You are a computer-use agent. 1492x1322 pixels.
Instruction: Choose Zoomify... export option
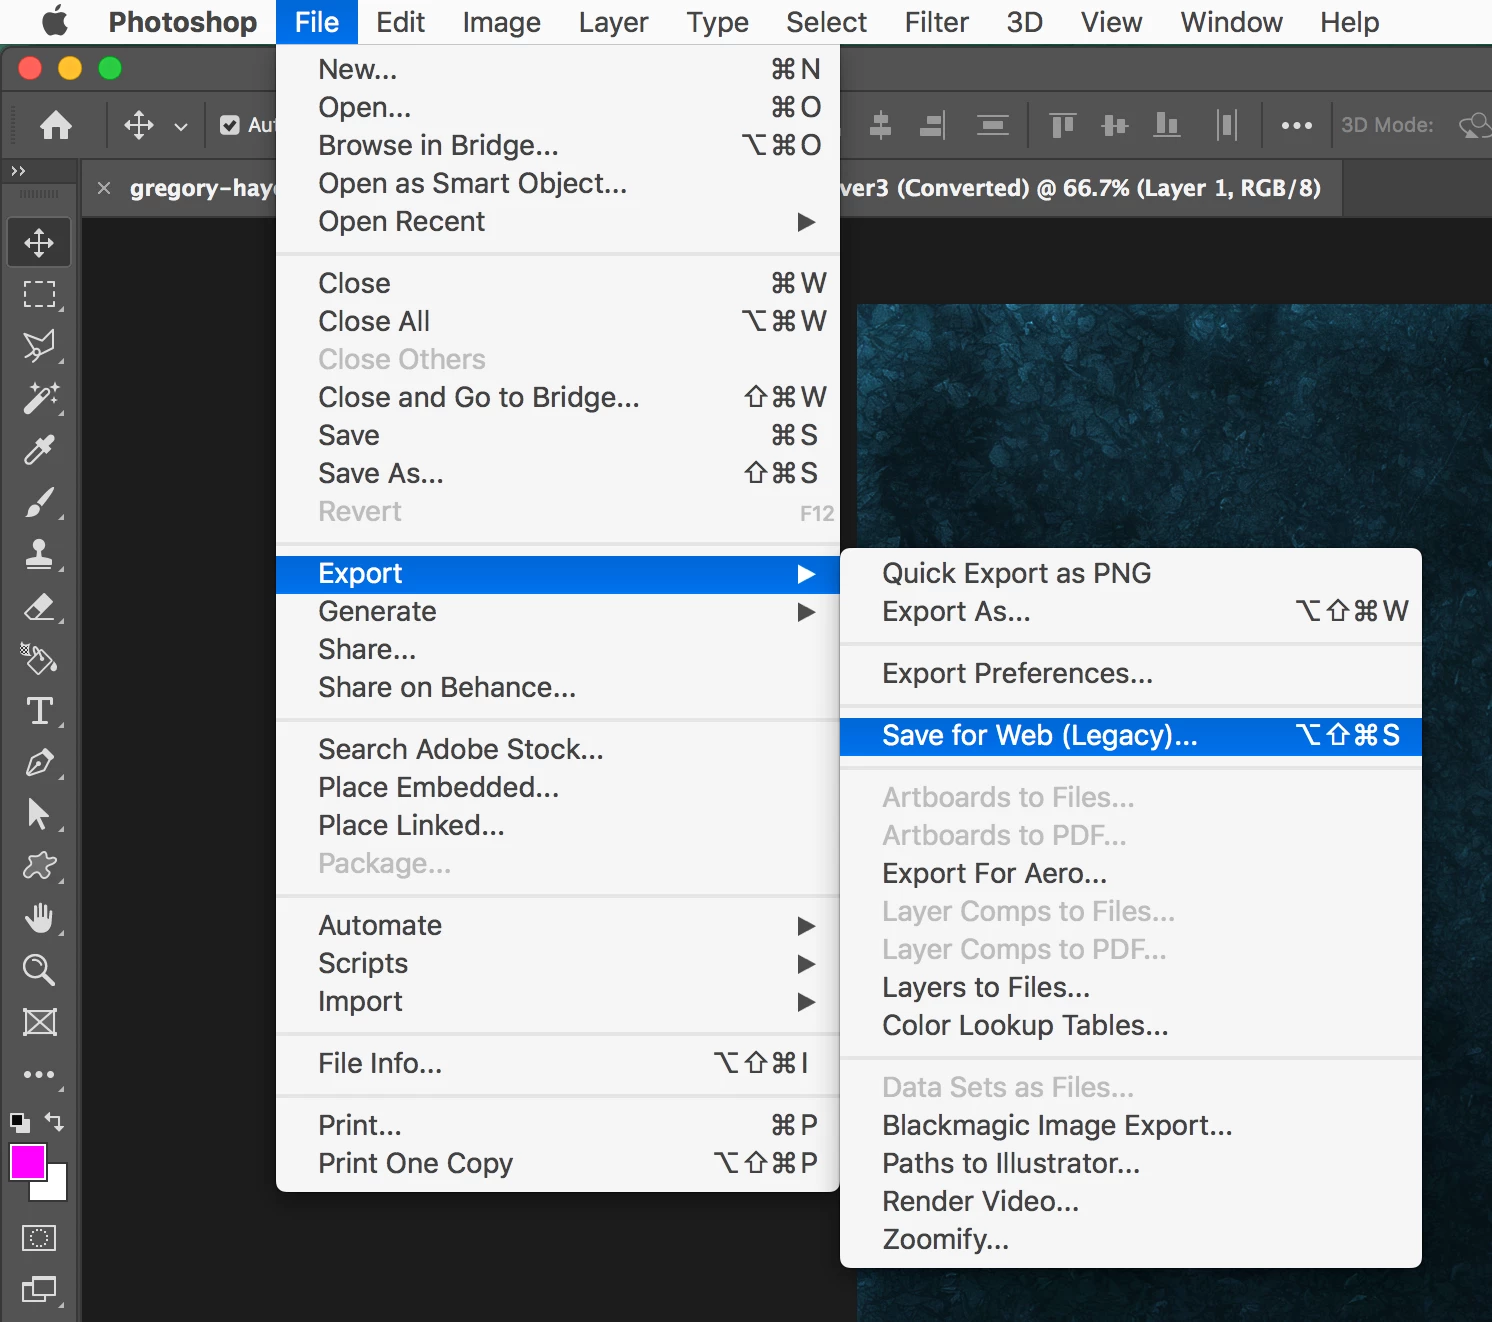[x=1131, y=1240]
